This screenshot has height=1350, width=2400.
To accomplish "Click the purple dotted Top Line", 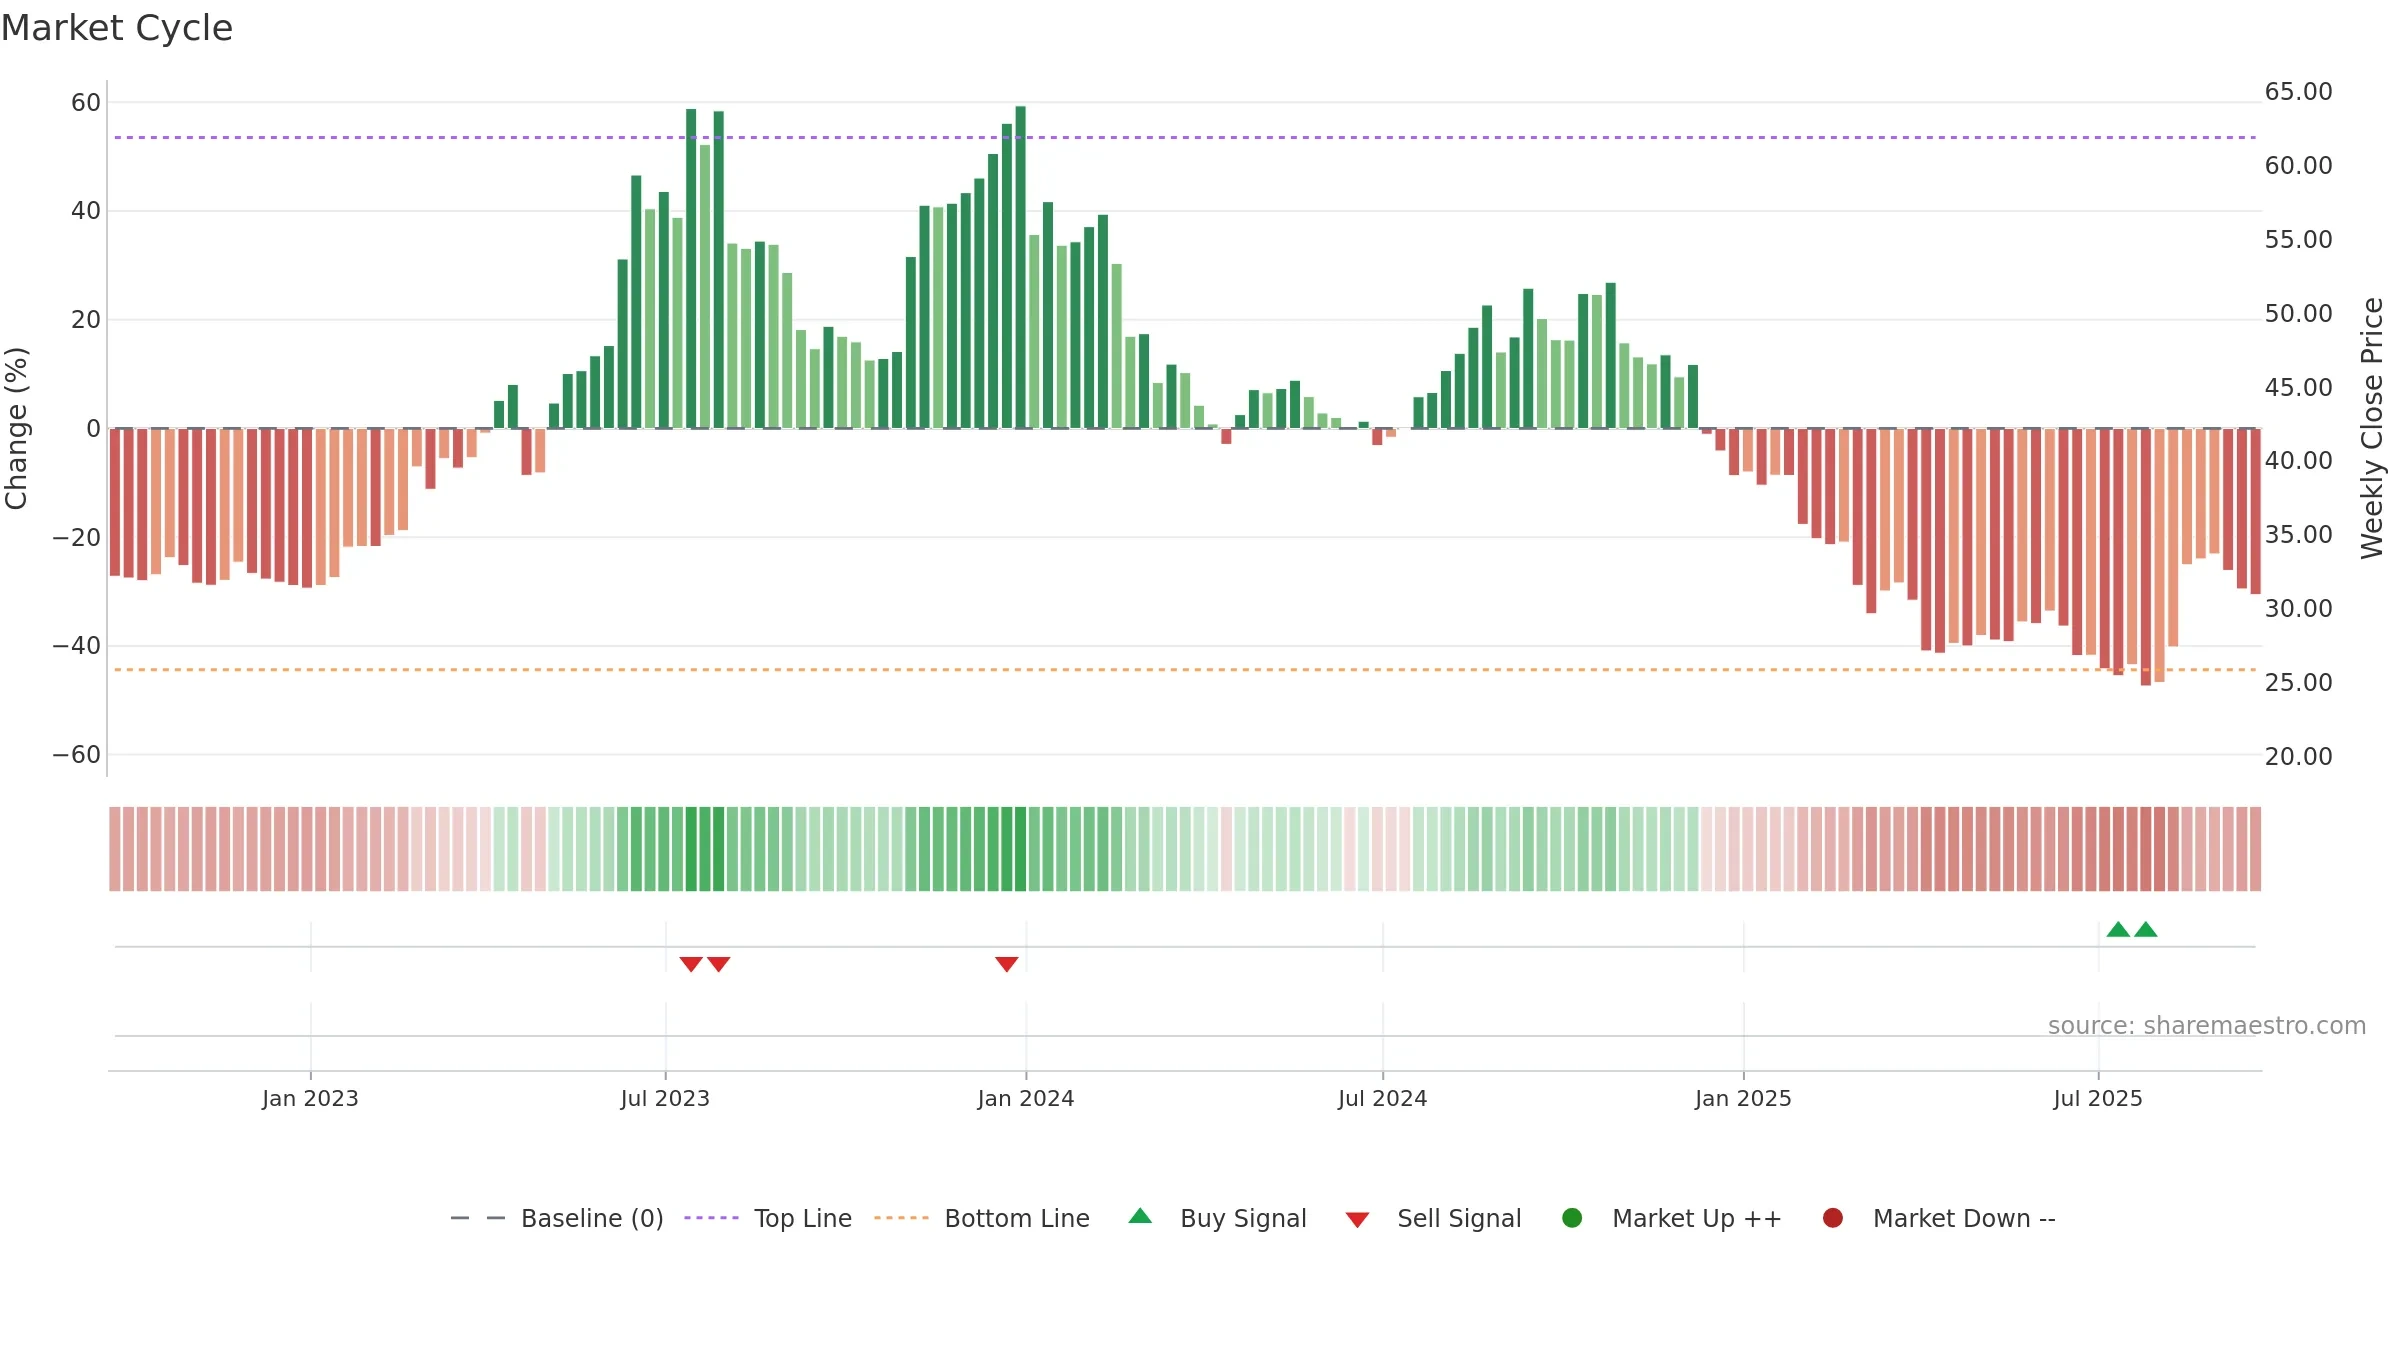I will pos(1185,137).
